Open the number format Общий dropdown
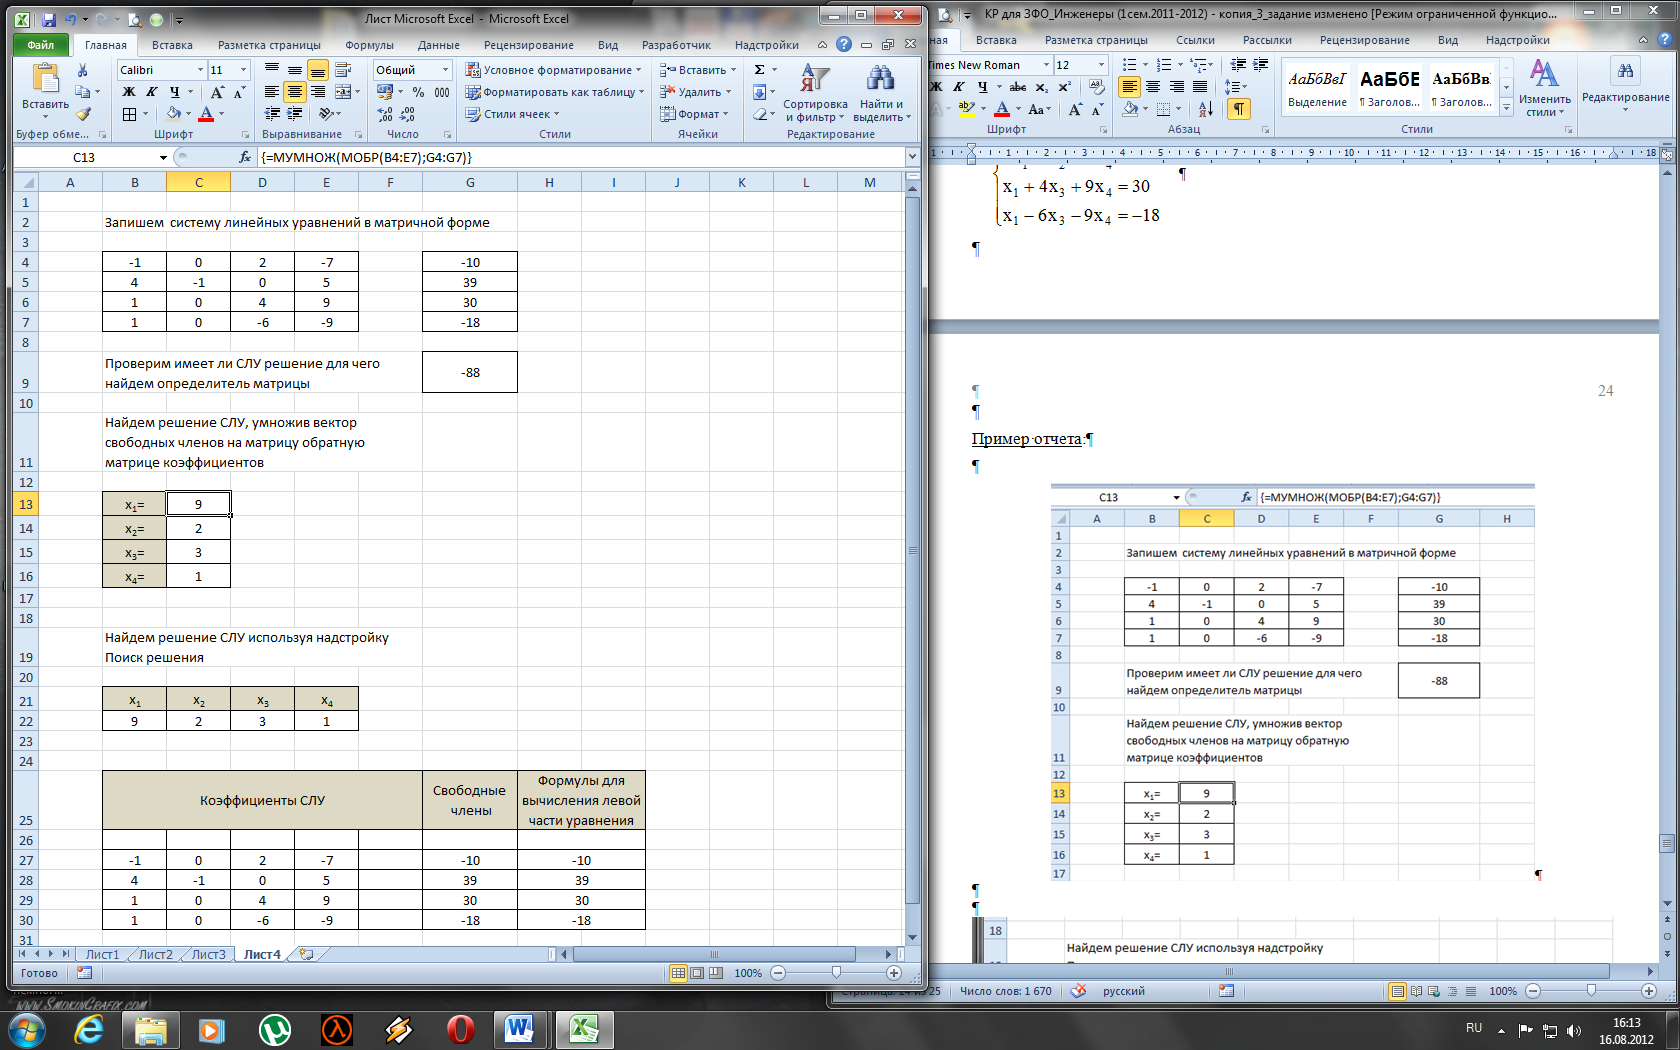This screenshot has height=1050, width=1680. (446, 70)
